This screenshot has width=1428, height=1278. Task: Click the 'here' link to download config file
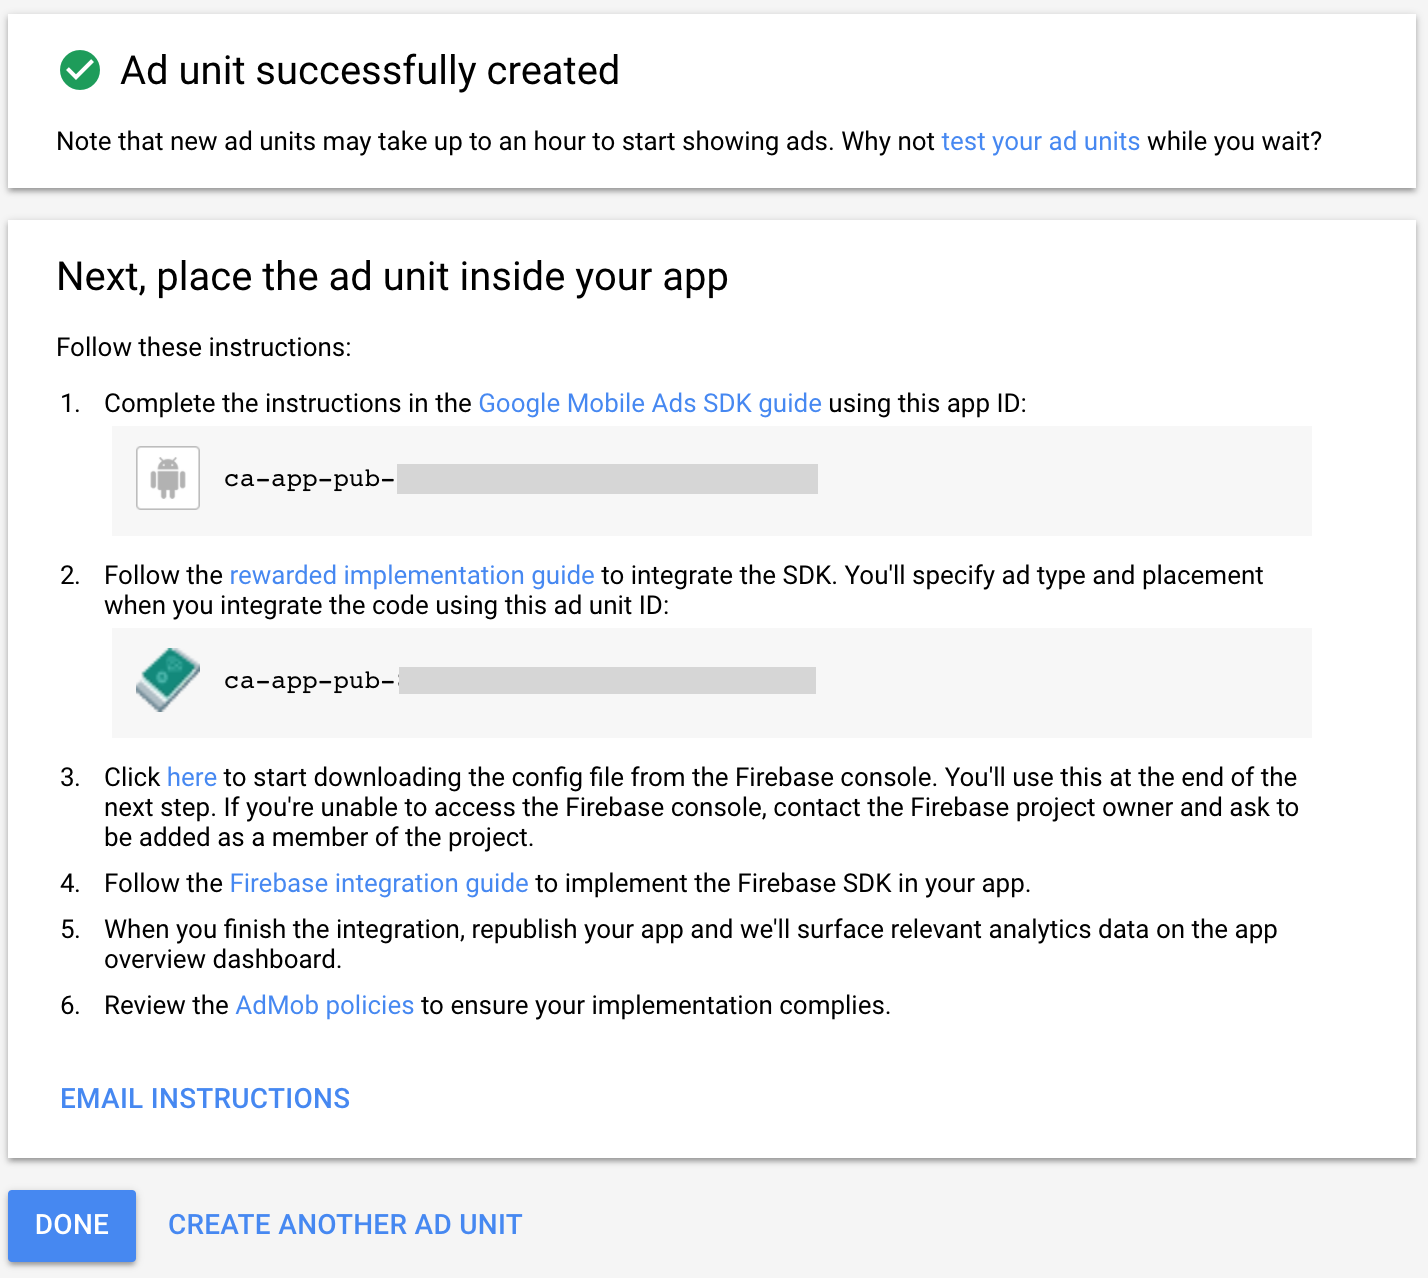click(x=192, y=778)
